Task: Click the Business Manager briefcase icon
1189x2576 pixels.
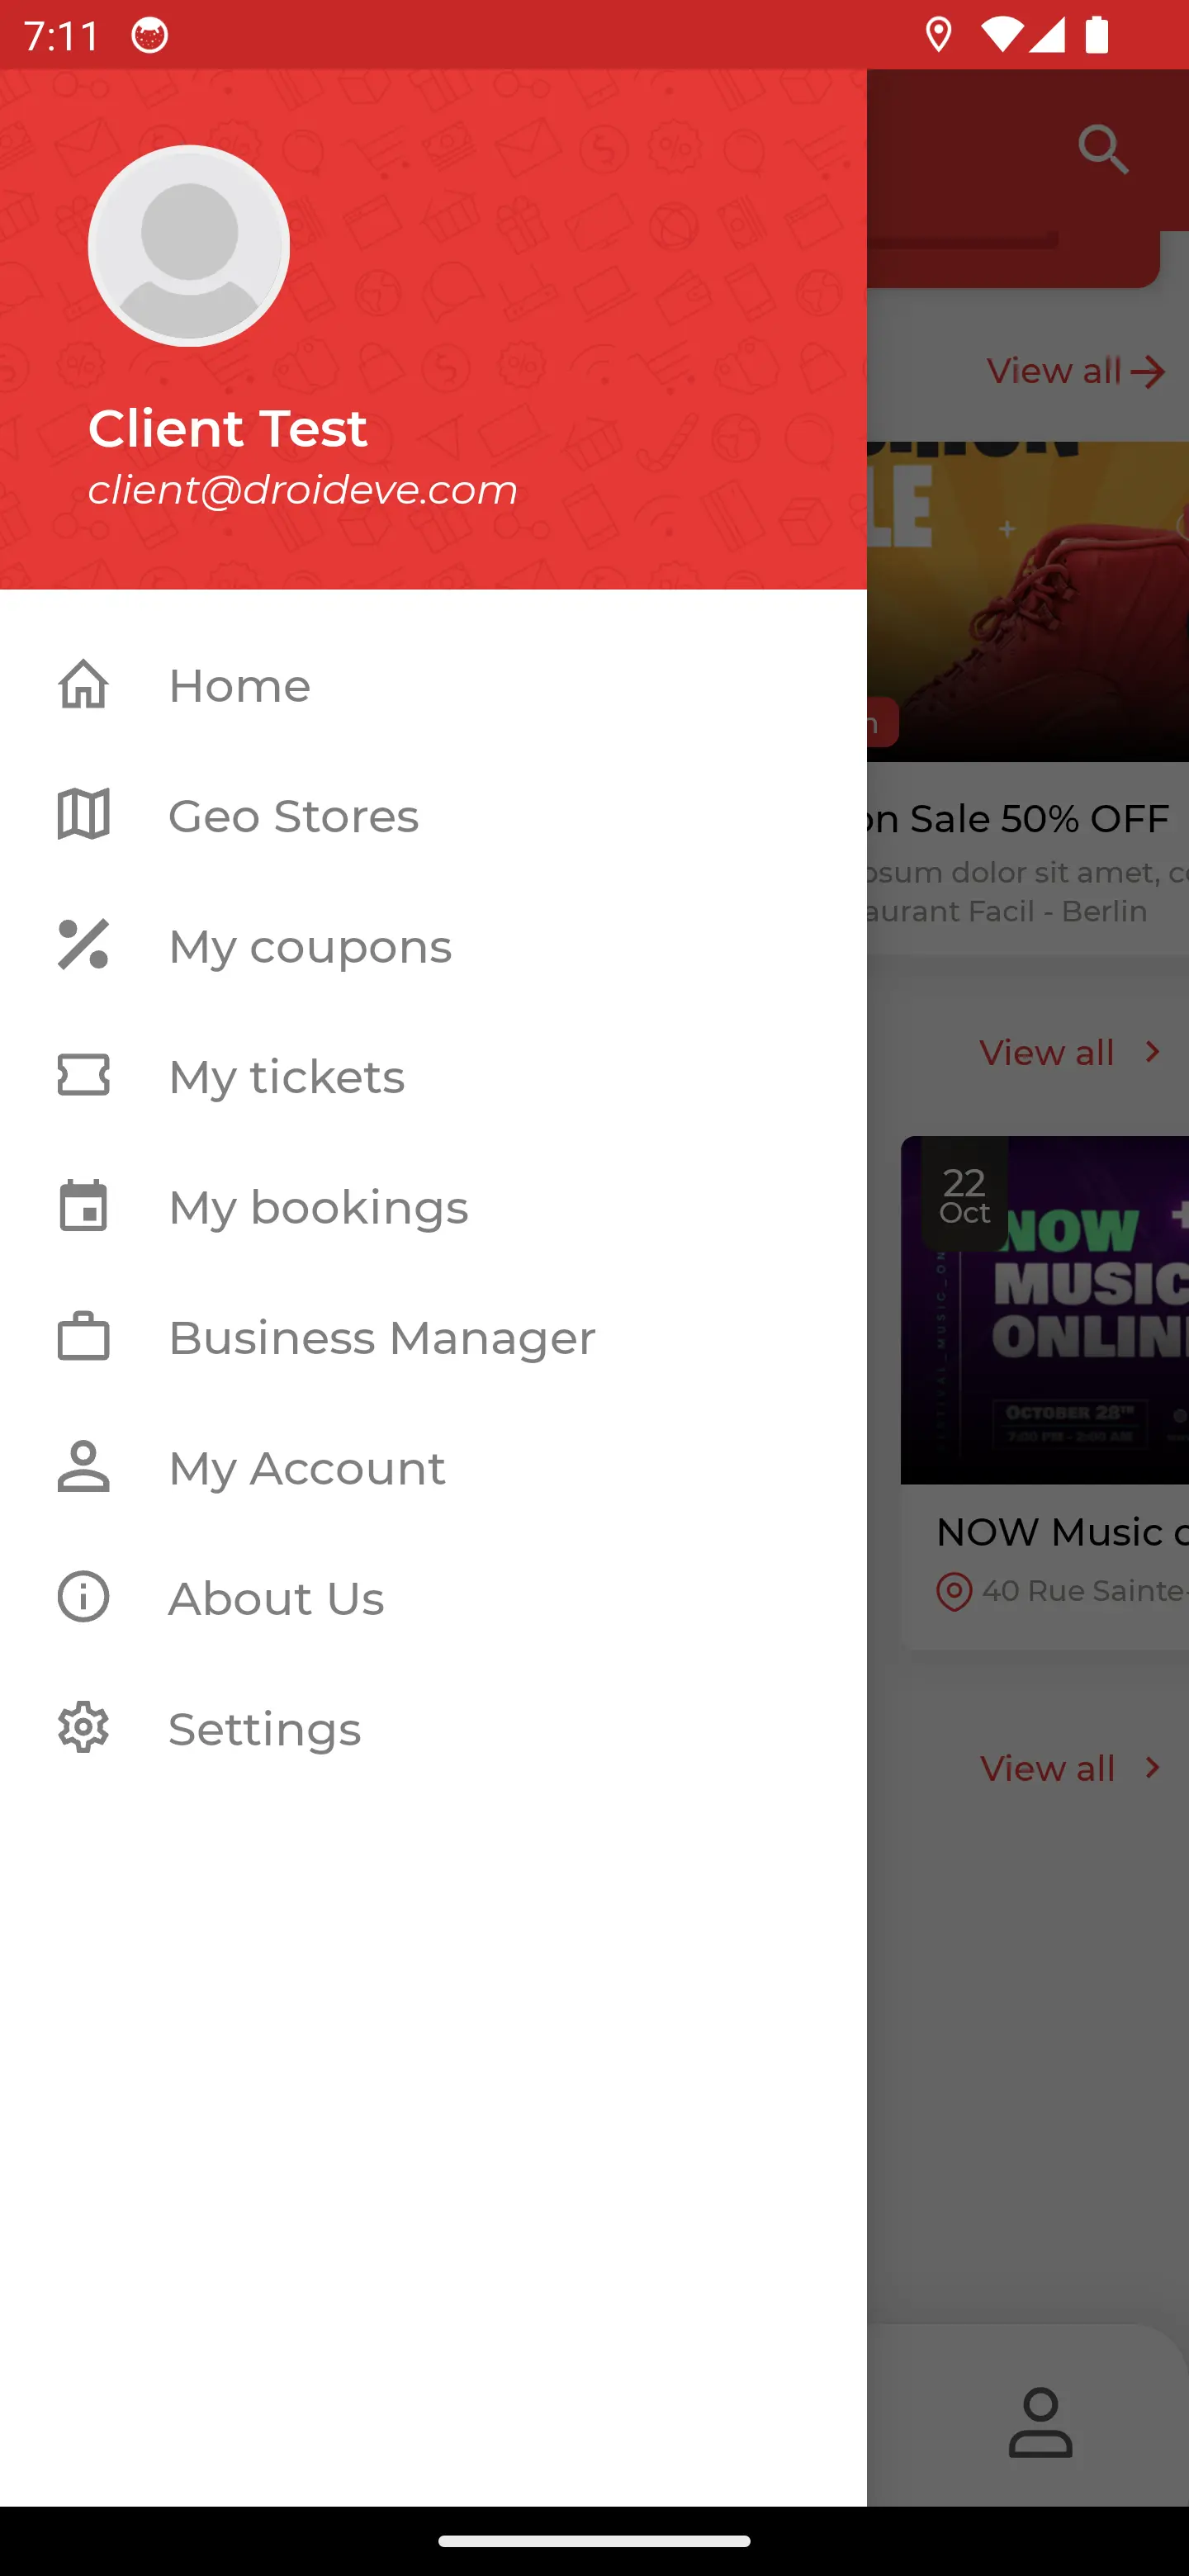Action: point(83,1336)
